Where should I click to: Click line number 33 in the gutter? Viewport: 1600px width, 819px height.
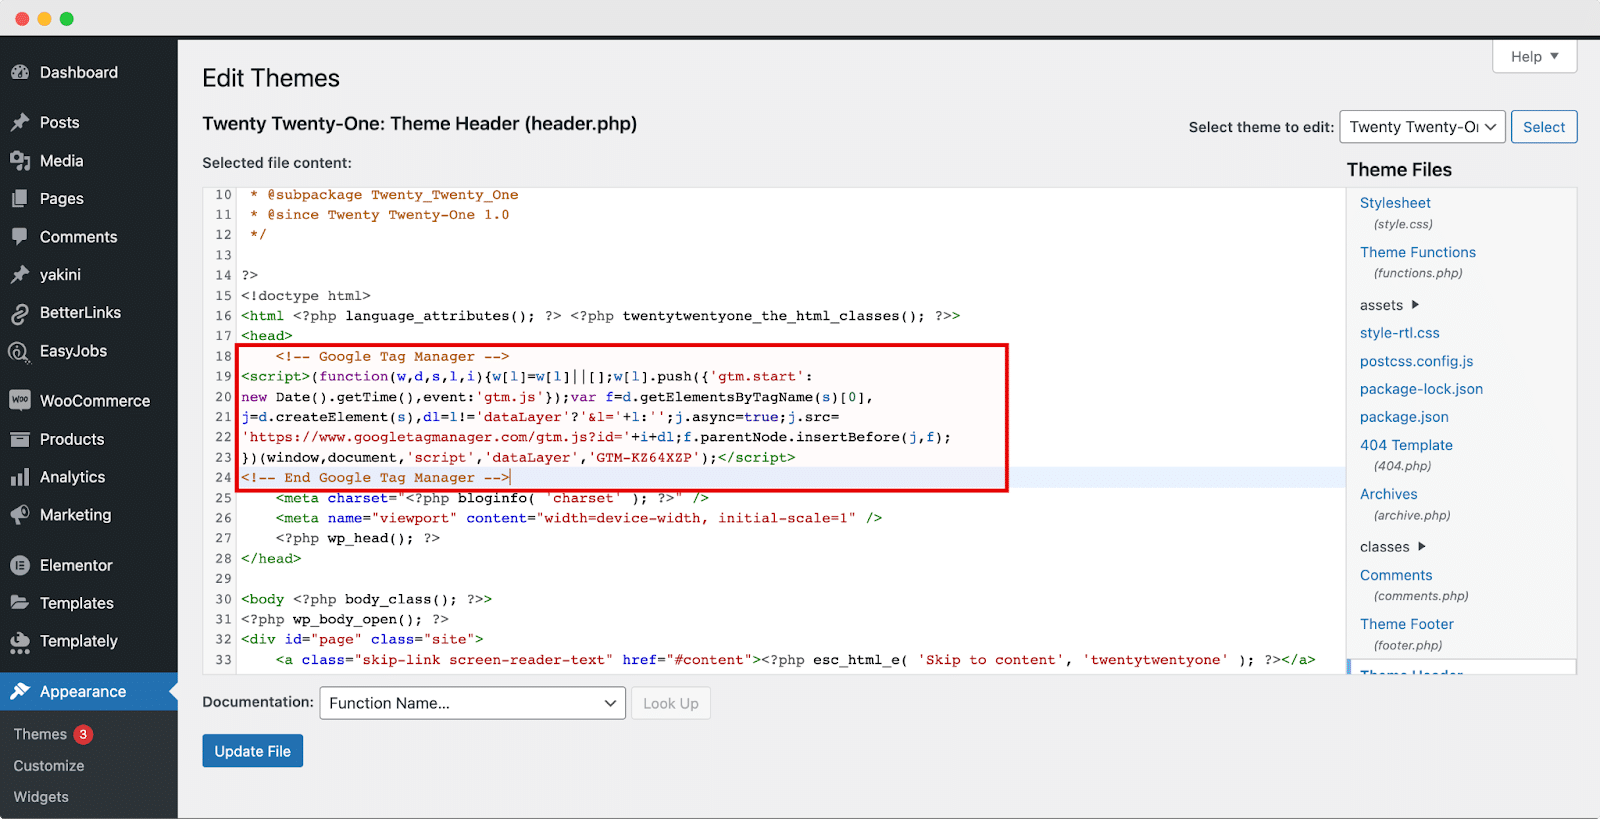(x=223, y=660)
